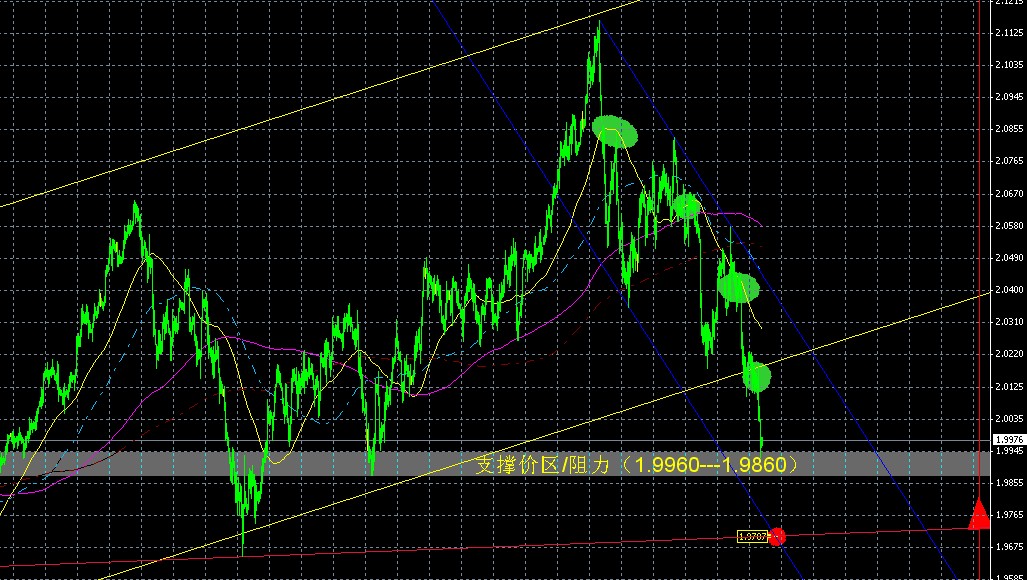
Task: Click the 2.0855 price axis value
Action: coord(1009,129)
